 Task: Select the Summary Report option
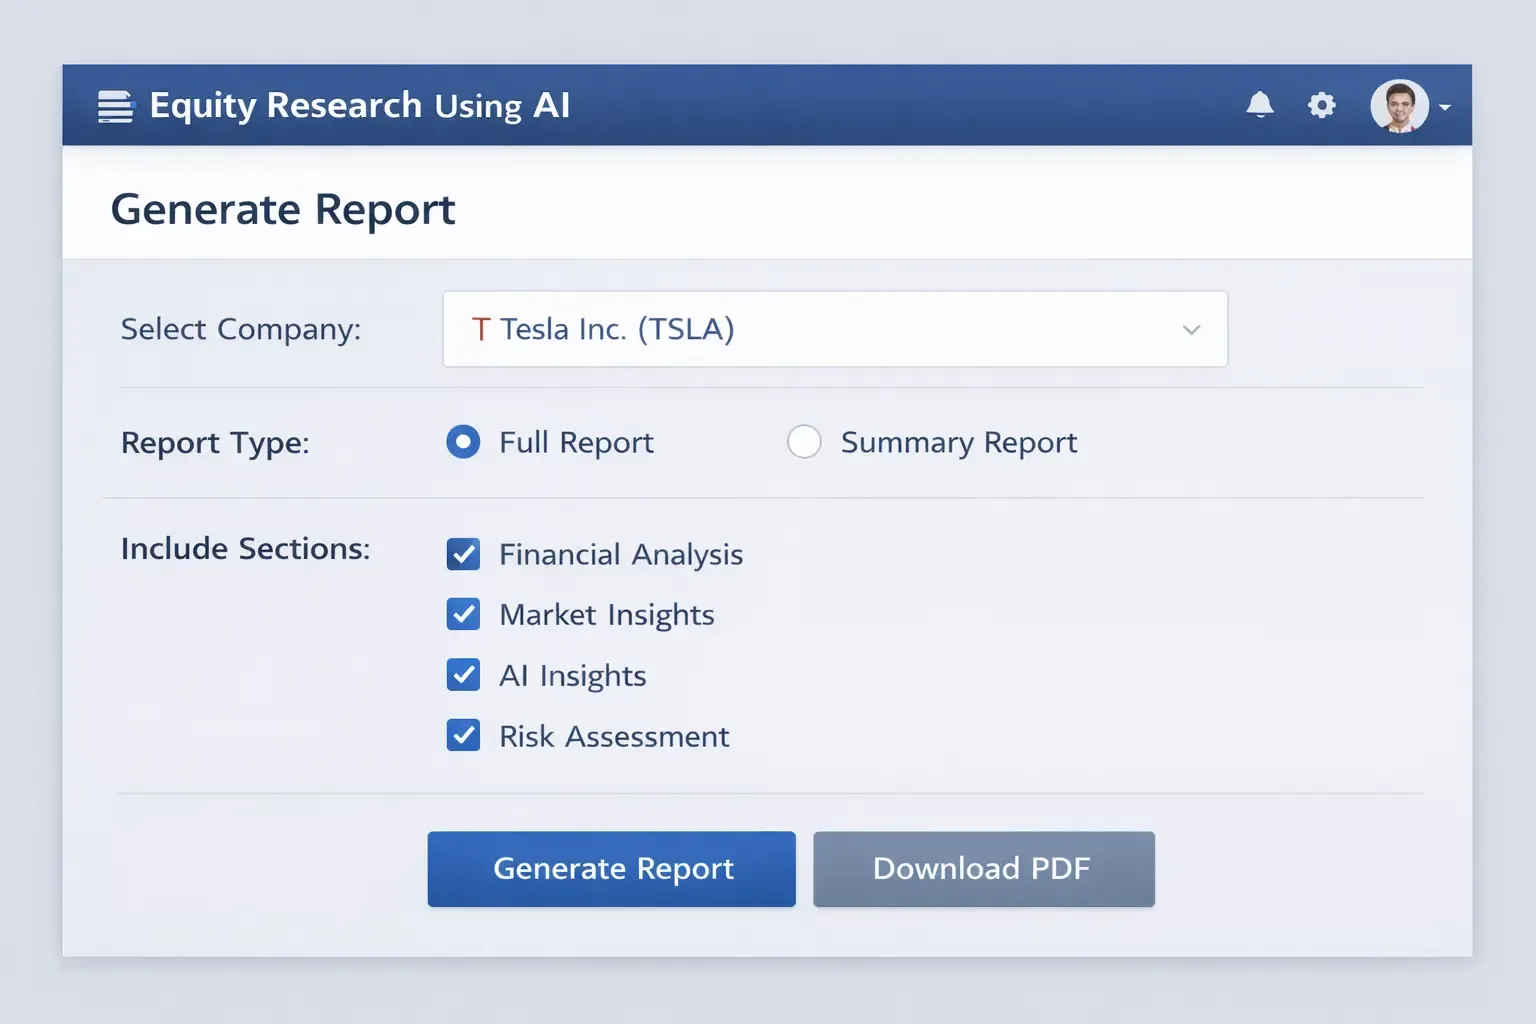click(x=804, y=441)
